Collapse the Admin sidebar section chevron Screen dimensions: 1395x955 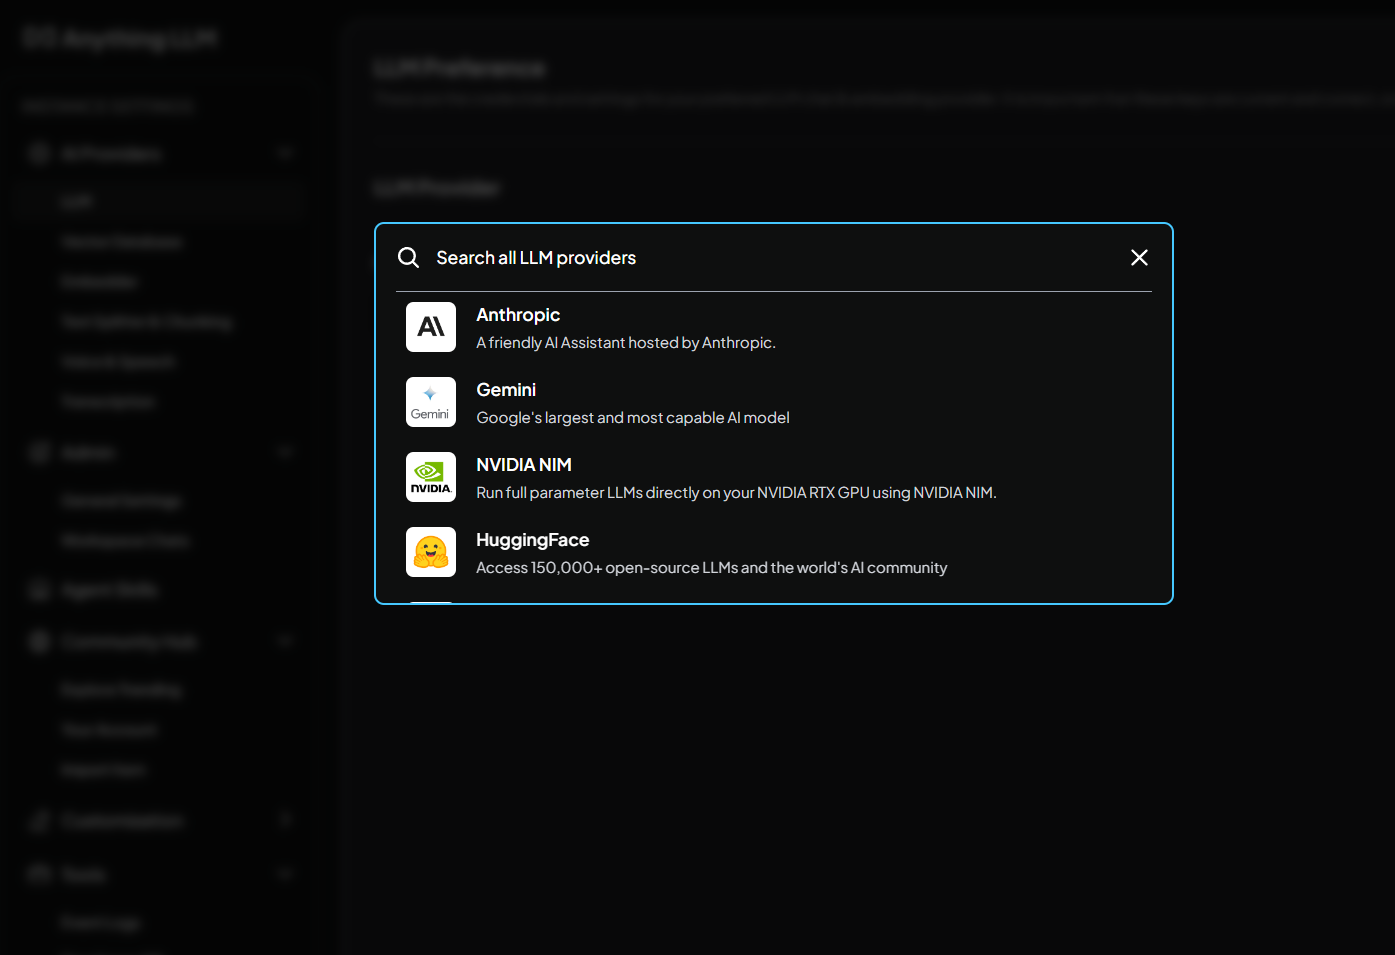pos(285,452)
